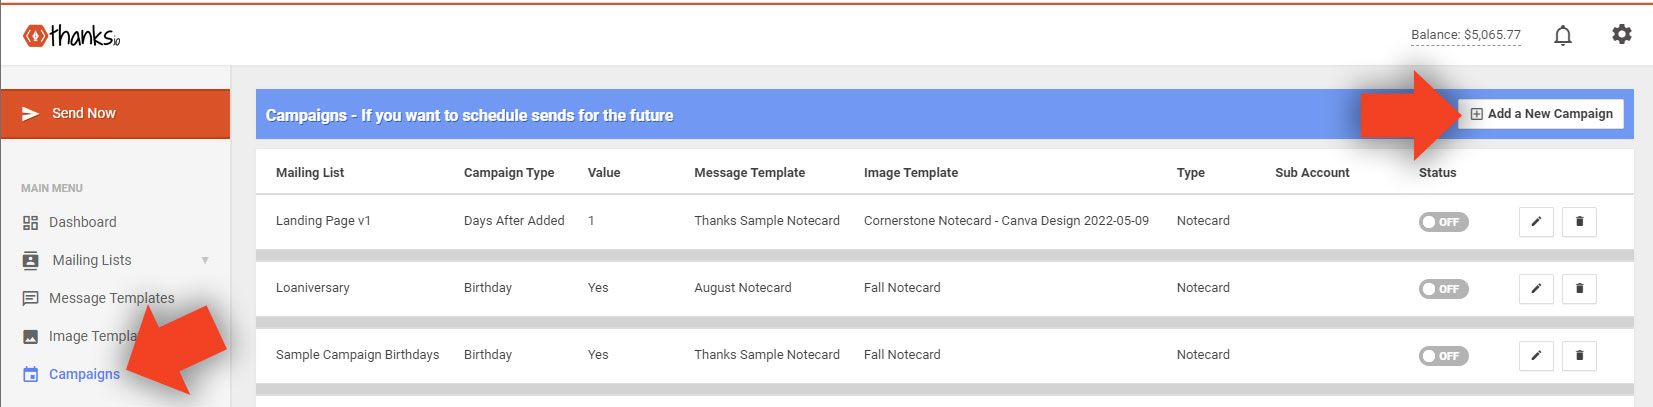Enable the Loaniversary campaign status
Screen dimensions: 1653x407
(x=1443, y=289)
